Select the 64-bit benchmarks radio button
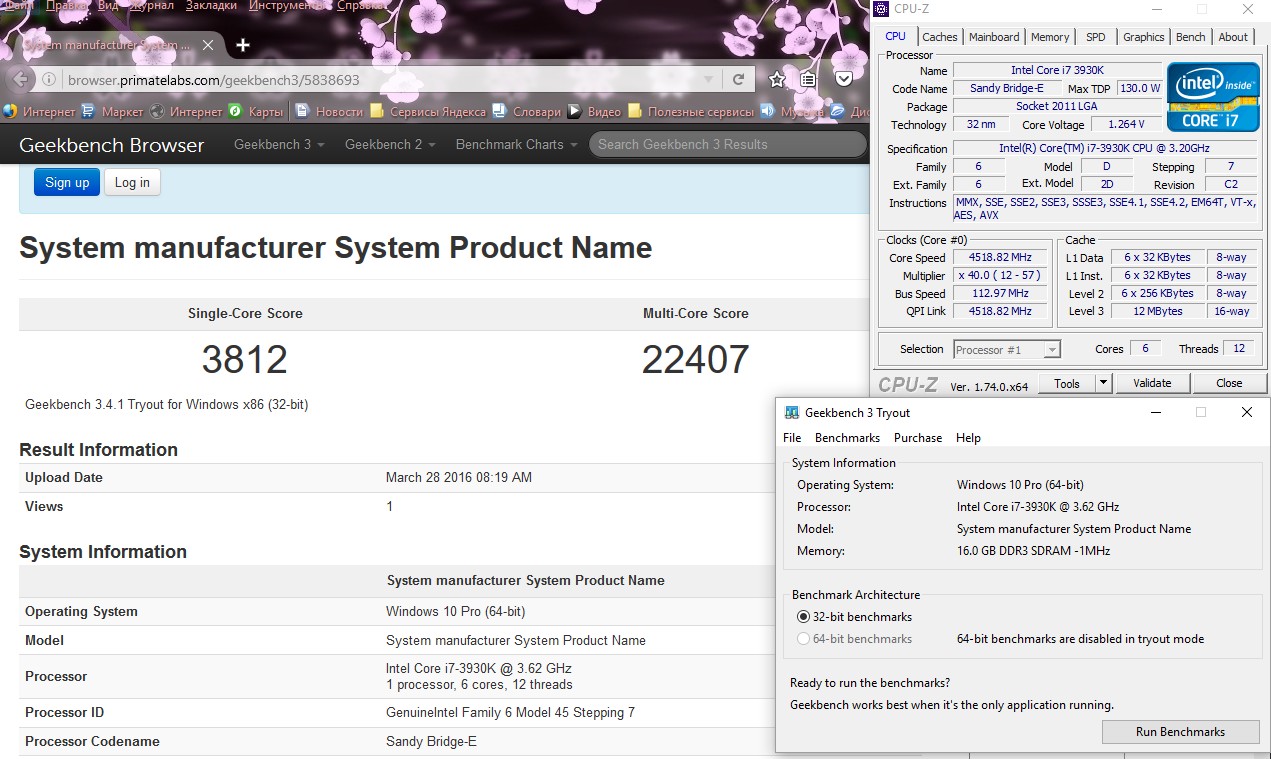Image resolution: width=1271 pixels, height=759 pixels. [804, 639]
